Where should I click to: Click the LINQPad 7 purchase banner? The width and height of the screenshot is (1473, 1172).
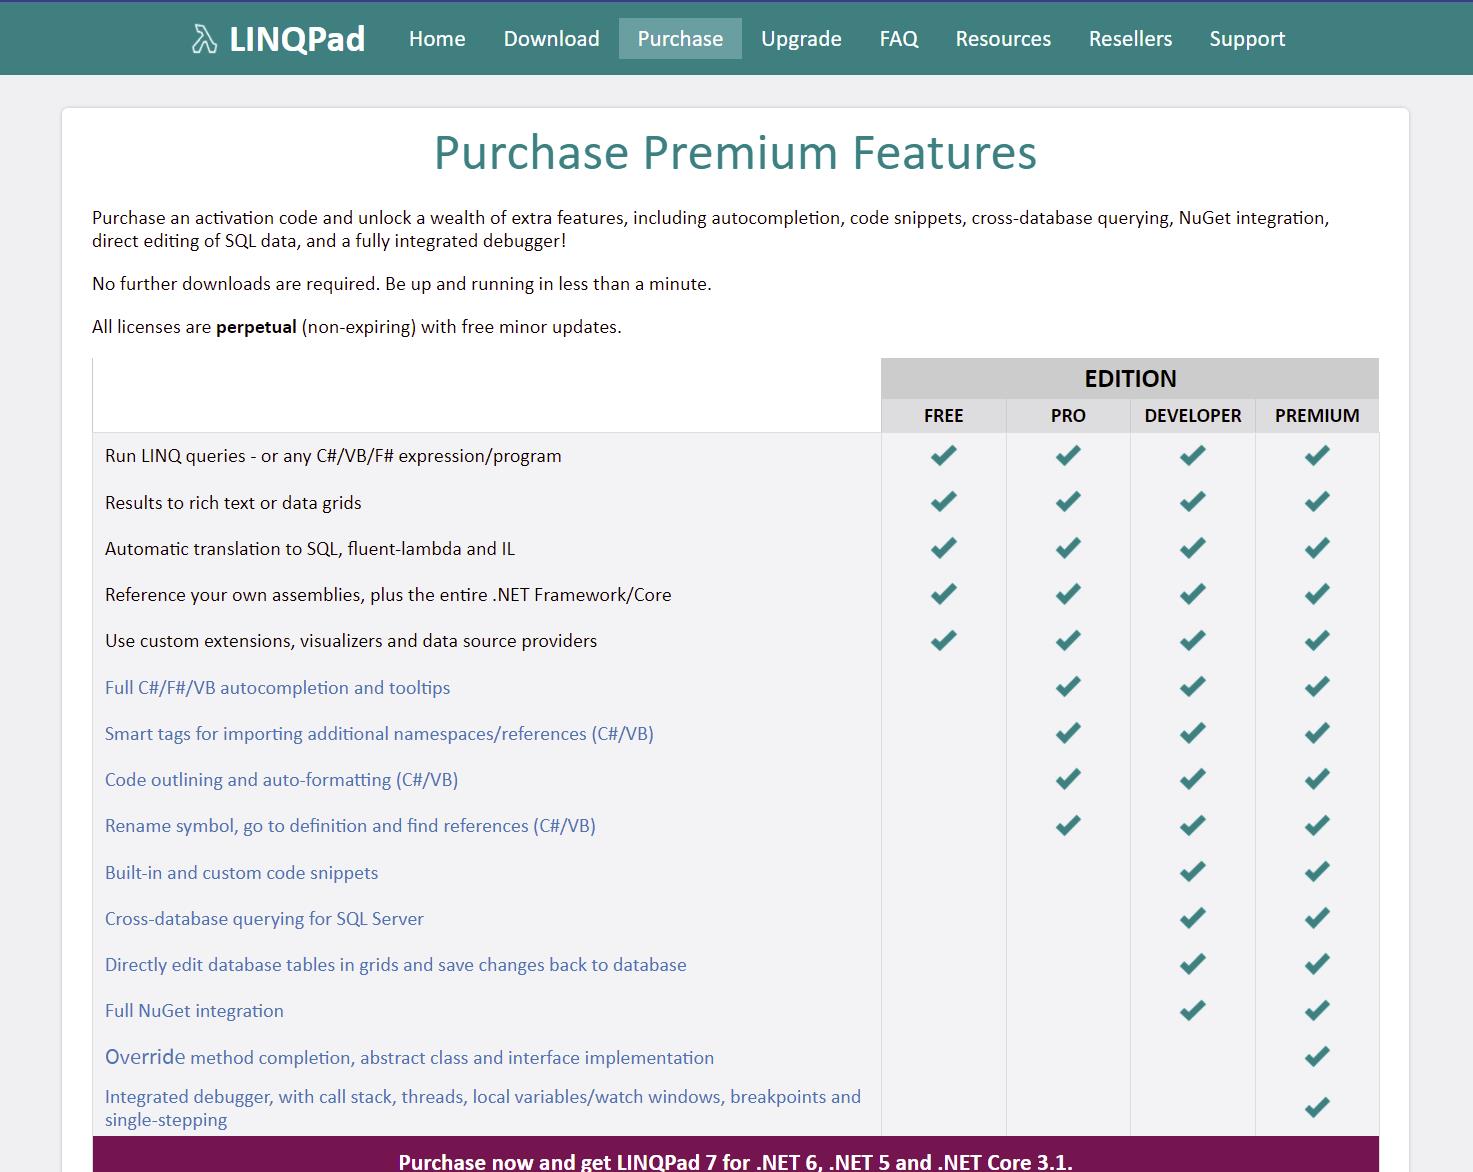(x=735, y=1160)
